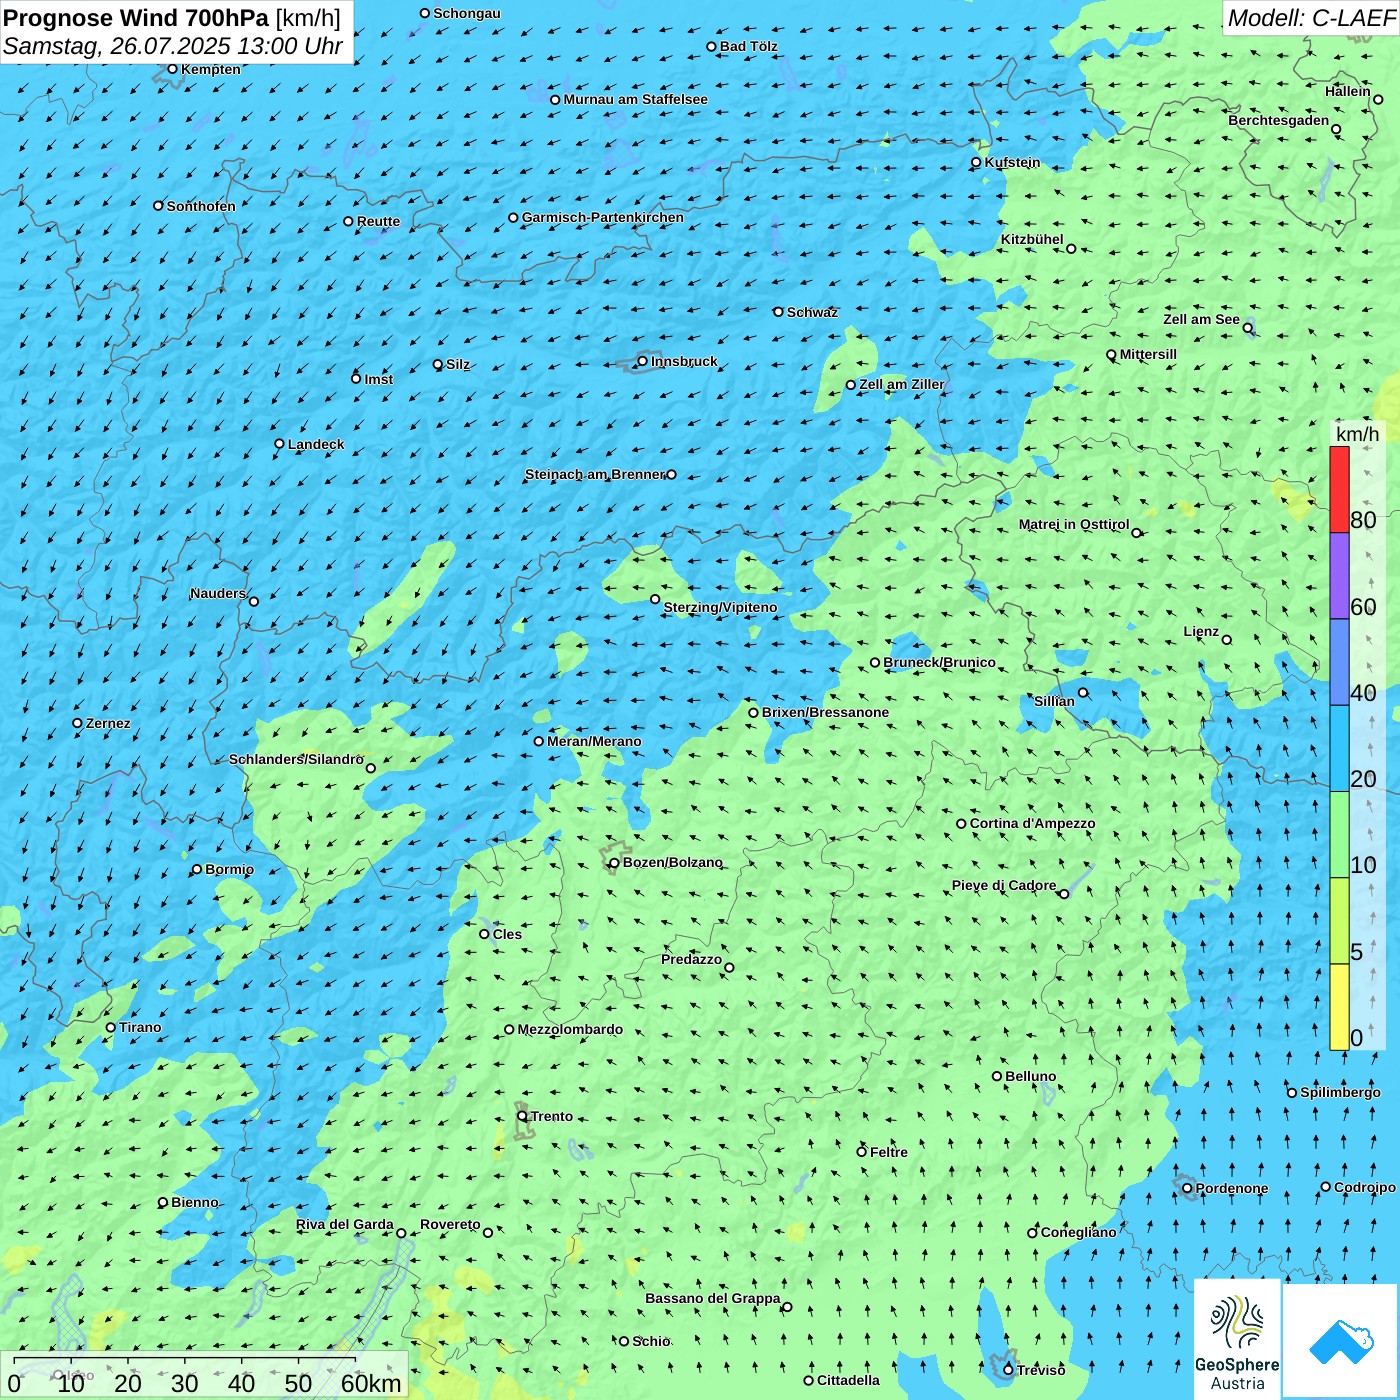Click the 'Meran/Merano' label
1400x1400 pixels.
[x=594, y=741]
